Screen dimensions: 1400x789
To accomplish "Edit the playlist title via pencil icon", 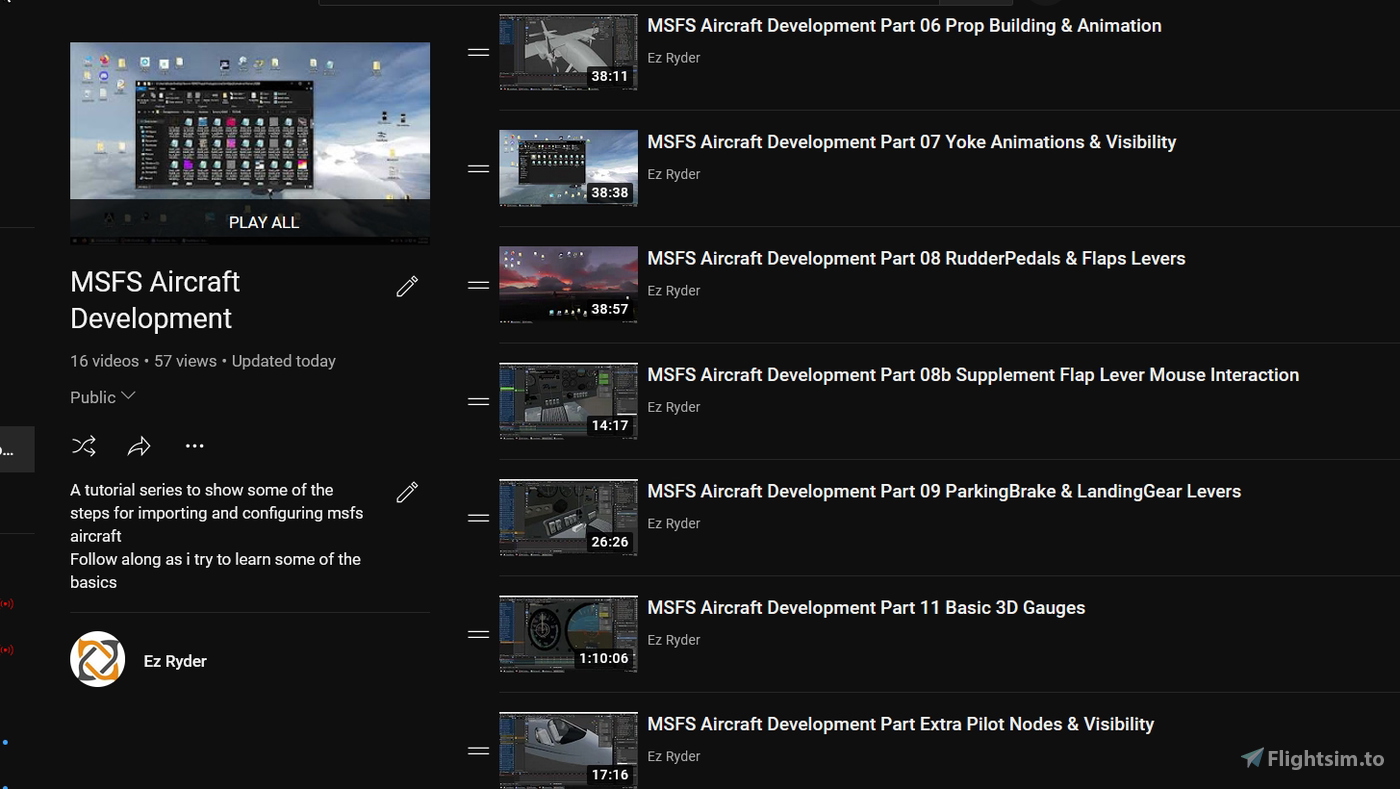I will click(x=407, y=286).
